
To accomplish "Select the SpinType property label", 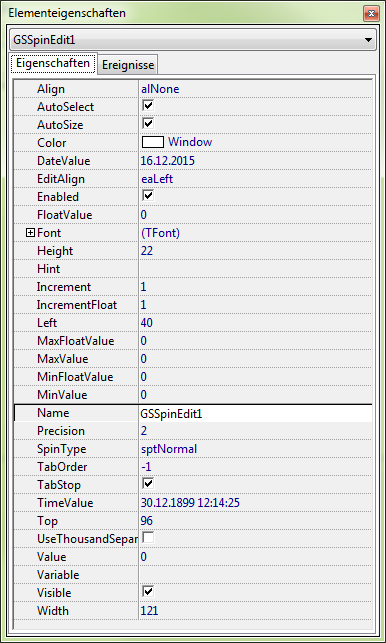I will [62, 449].
